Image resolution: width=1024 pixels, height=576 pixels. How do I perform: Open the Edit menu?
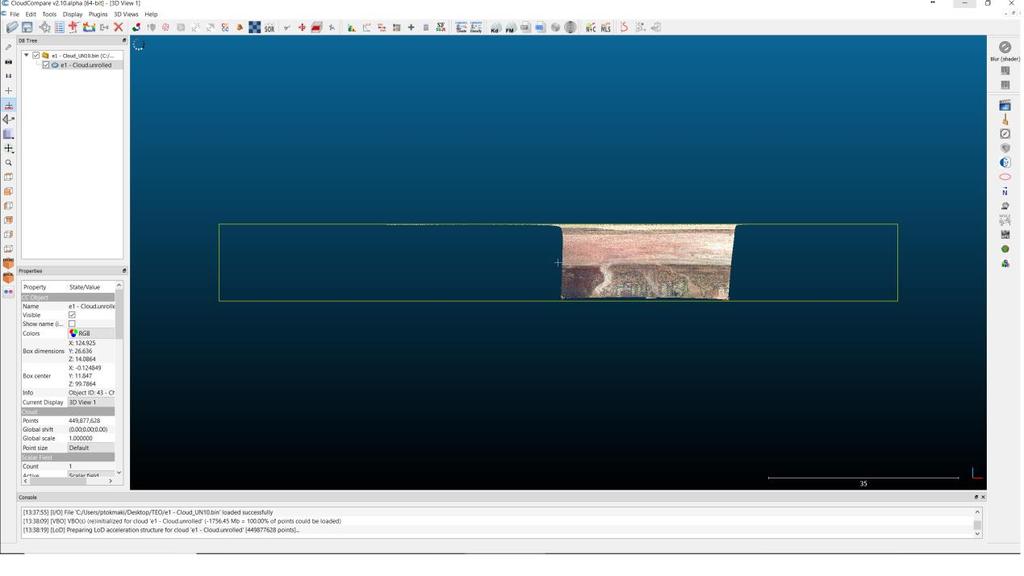click(31, 14)
